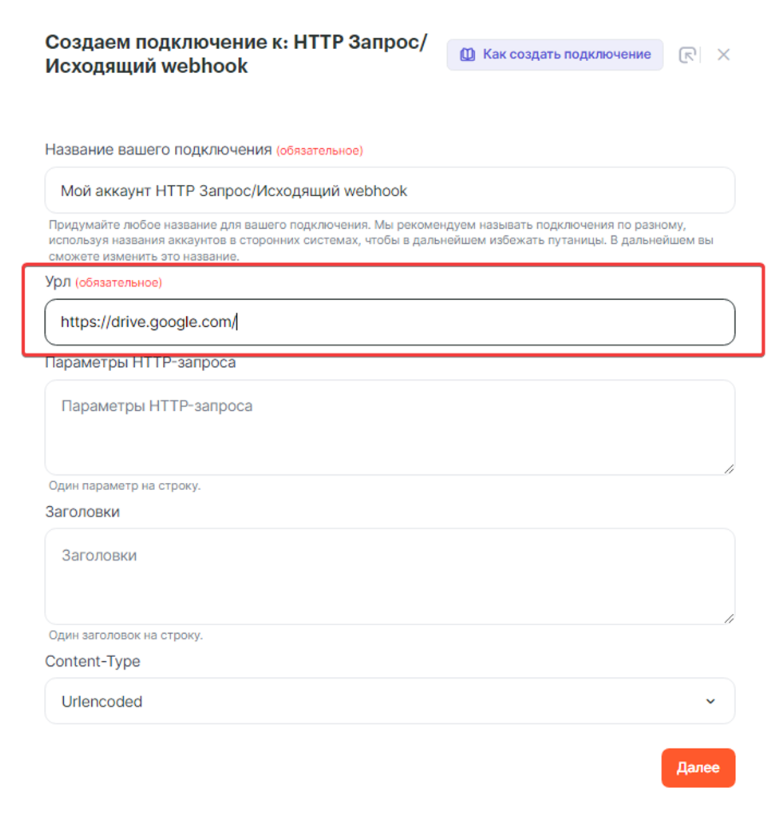The image size is (773, 815).
Task: Click the Урл field containing drive.google.com
Action: click(x=390, y=322)
